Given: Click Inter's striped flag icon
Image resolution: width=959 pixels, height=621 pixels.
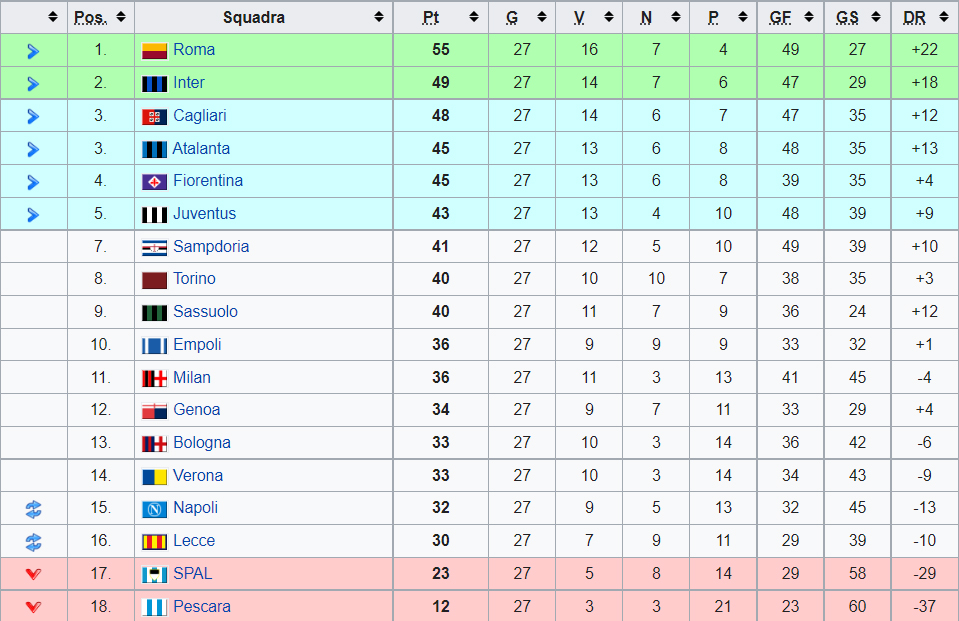Looking at the screenshot, I should 154,83.
